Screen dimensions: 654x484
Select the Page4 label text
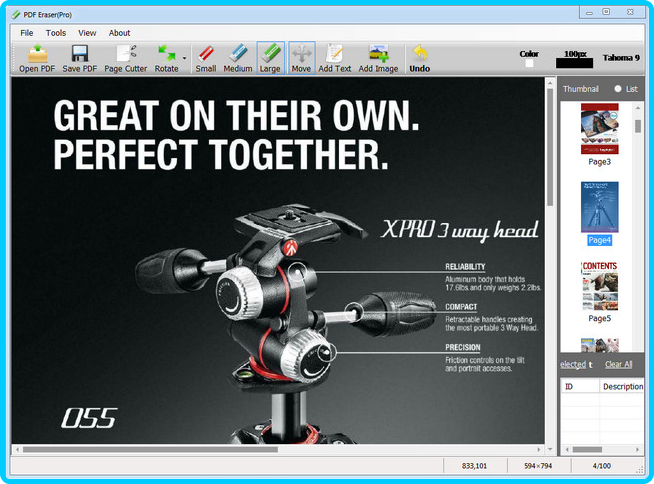click(x=599, y=240)
